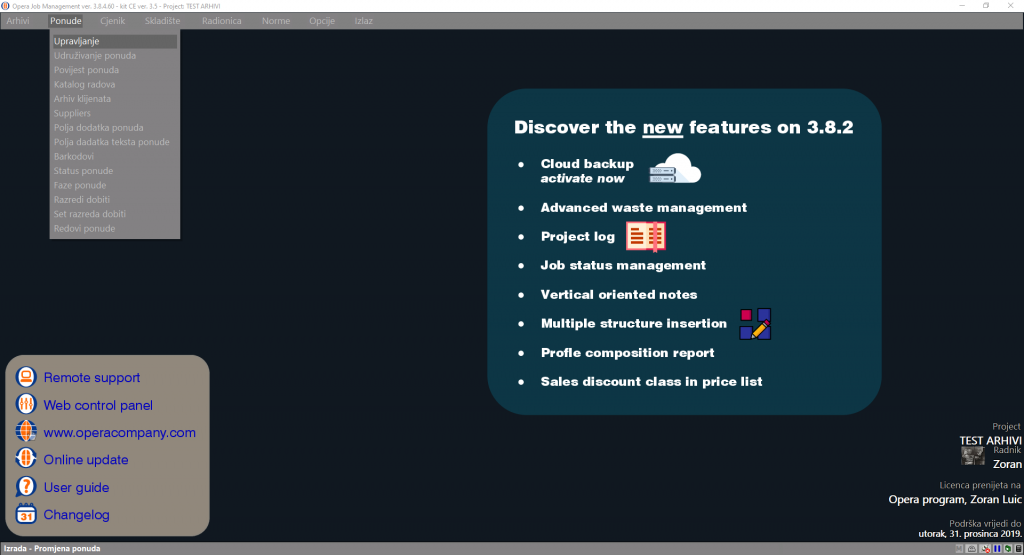Click the Changelog calendar icon
Viewport: 1024px width, 555px height.
tap(27, 515)
